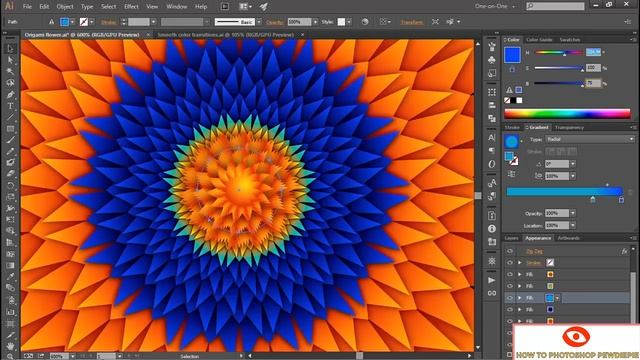Select the Rotate tool
640x360 pixels.
(x=10, y=185)
